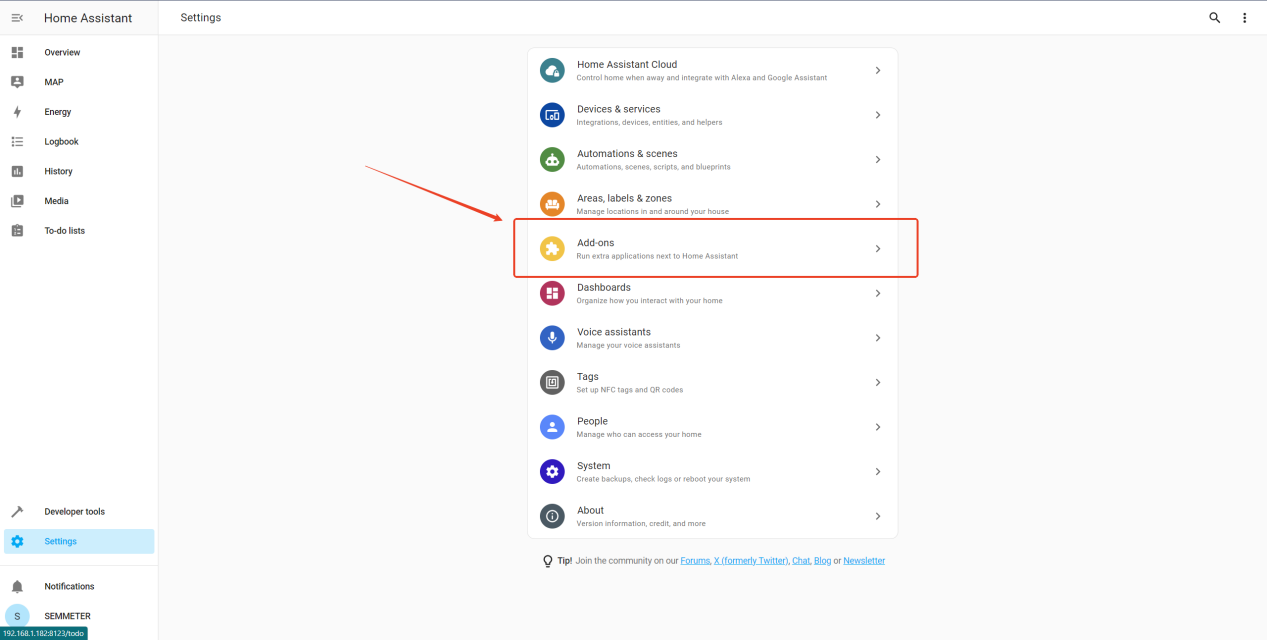Click 'Version information, credit, and more'

[x=641, y=523]
